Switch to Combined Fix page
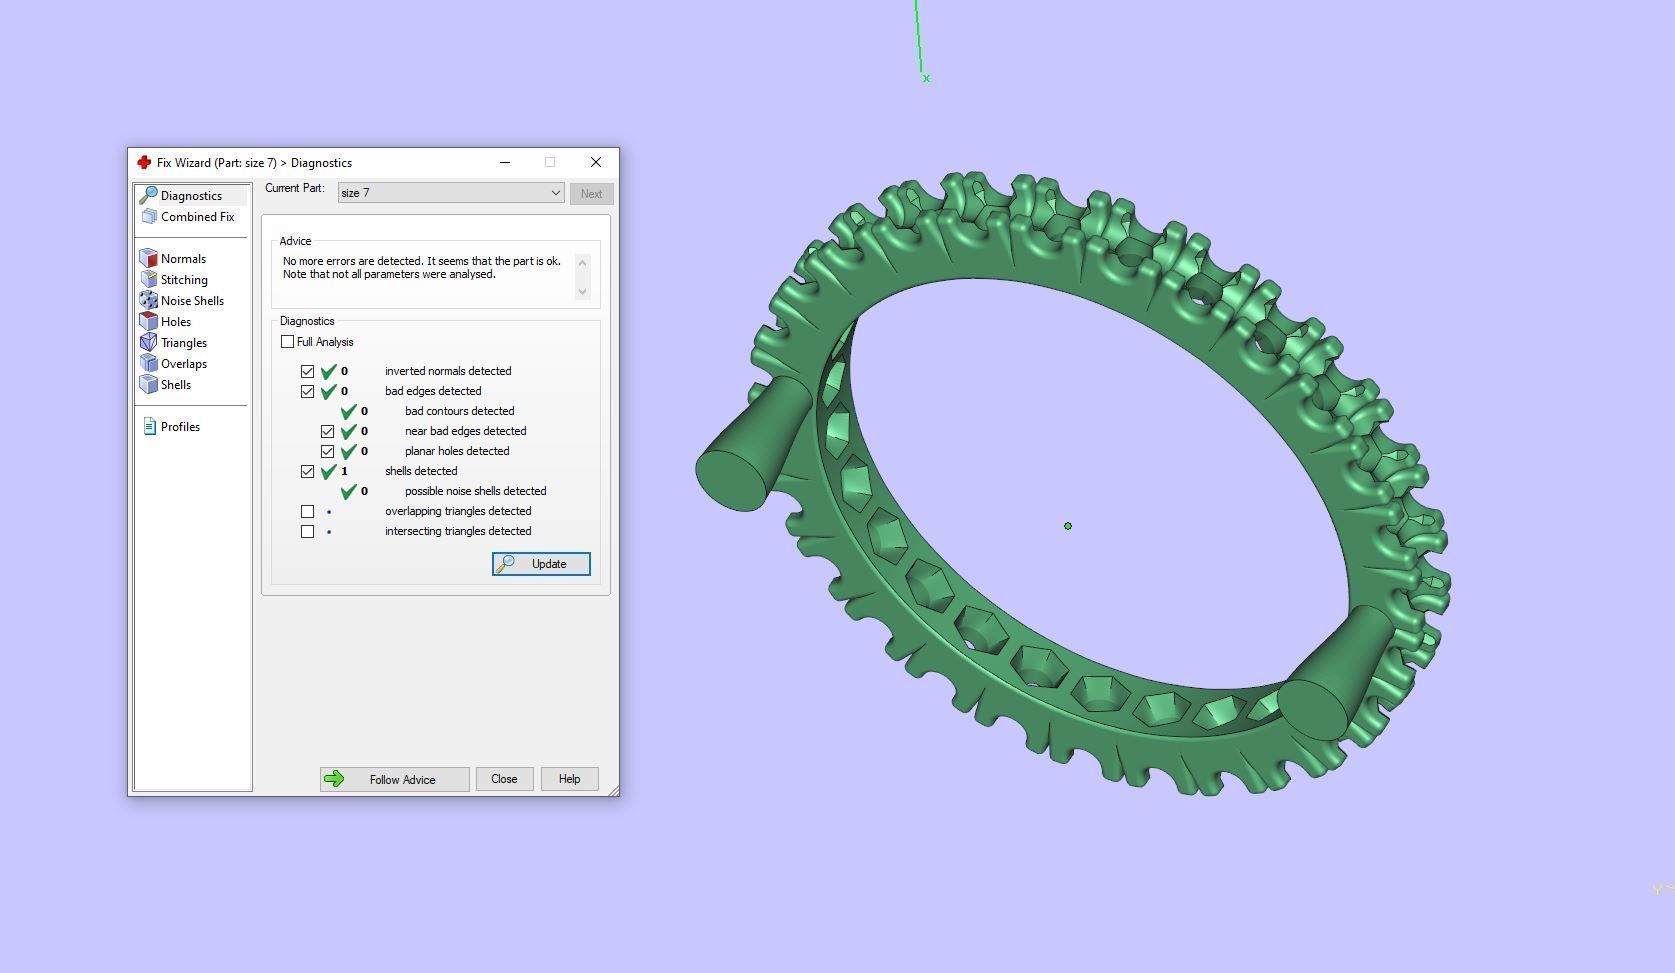 click(192, 216)
